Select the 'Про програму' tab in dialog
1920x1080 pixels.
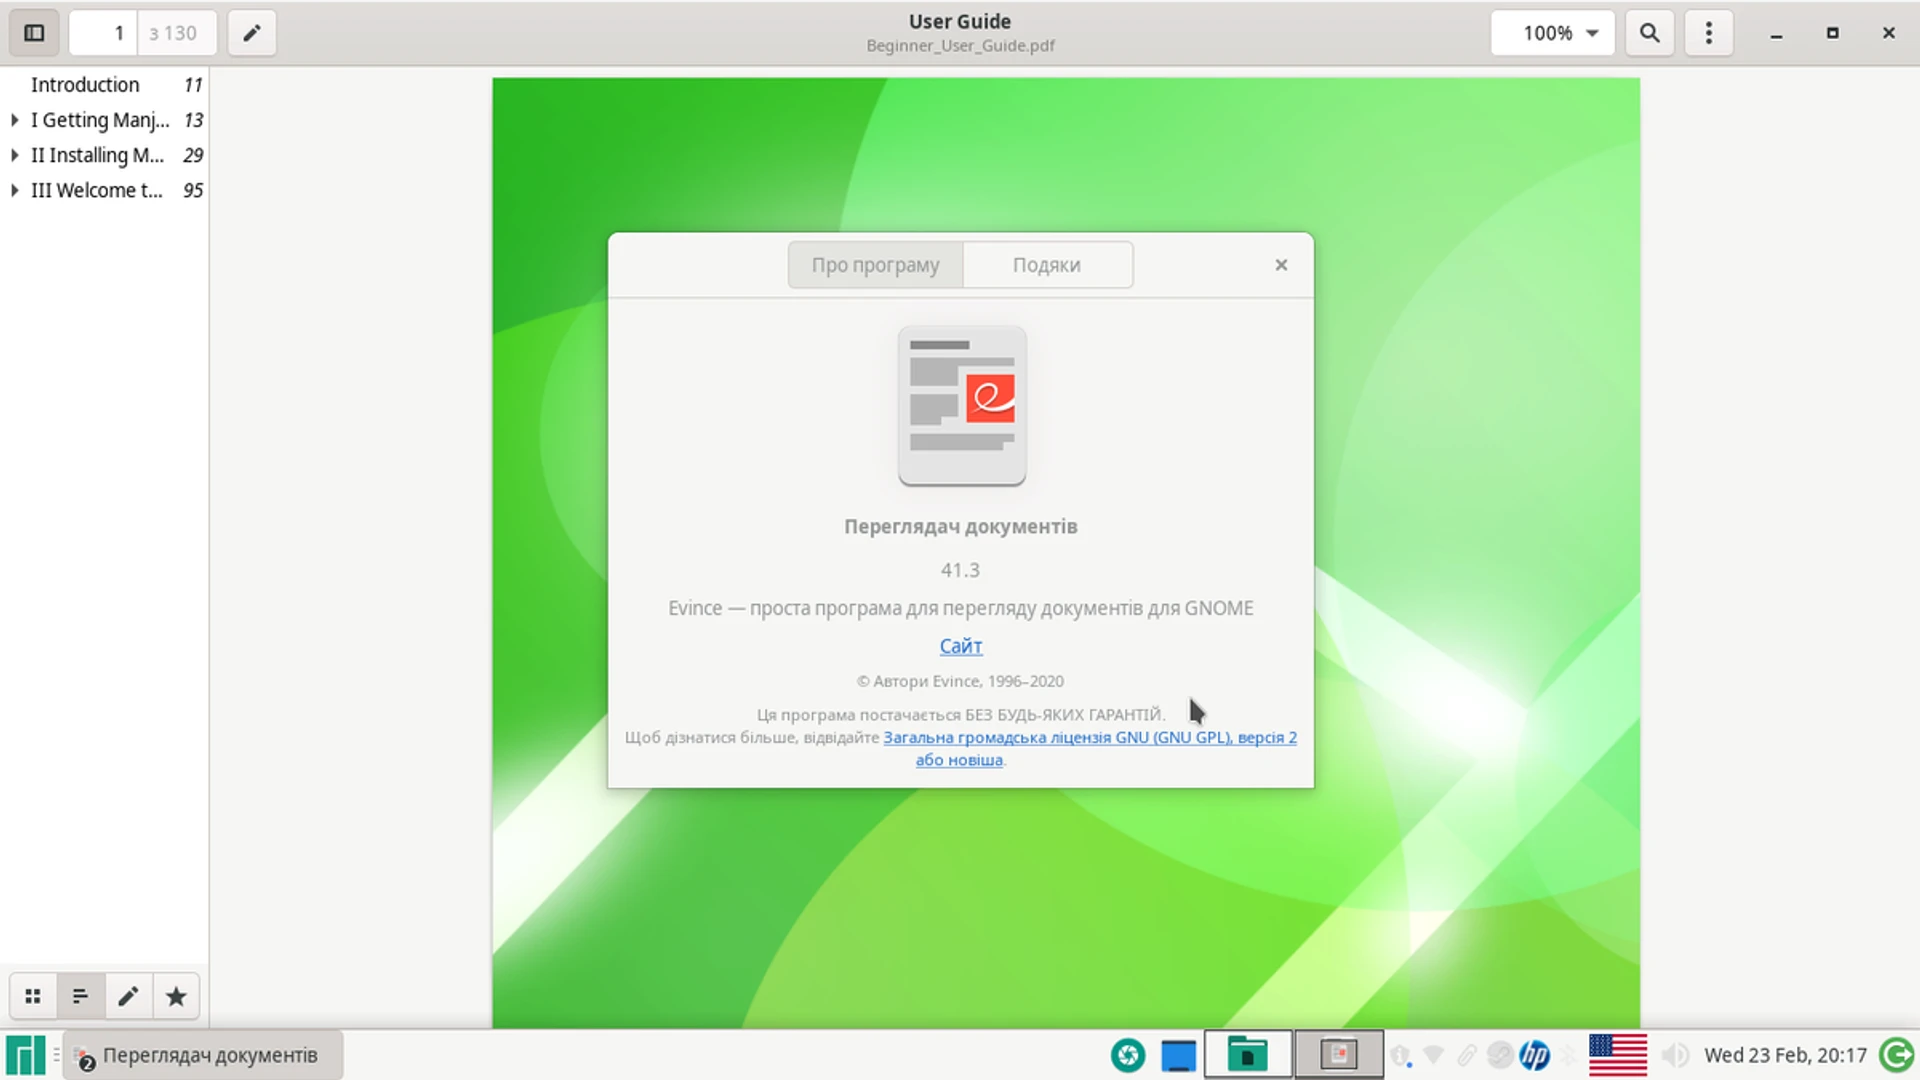[x=875, y=265]
